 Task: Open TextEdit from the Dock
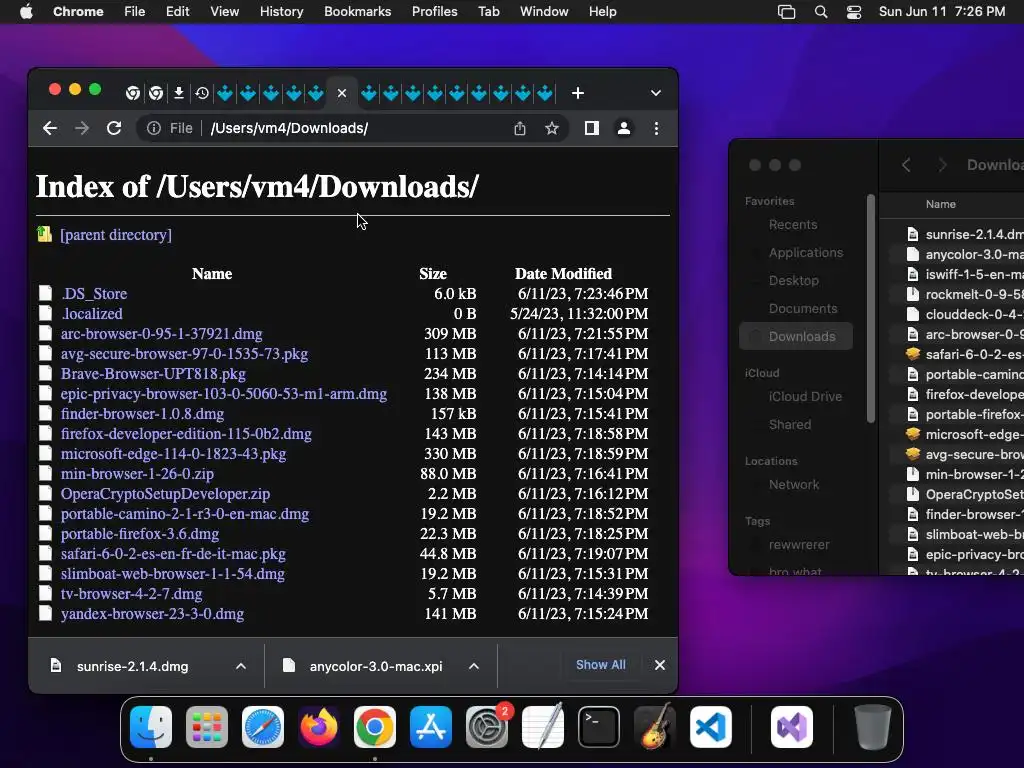543,727
